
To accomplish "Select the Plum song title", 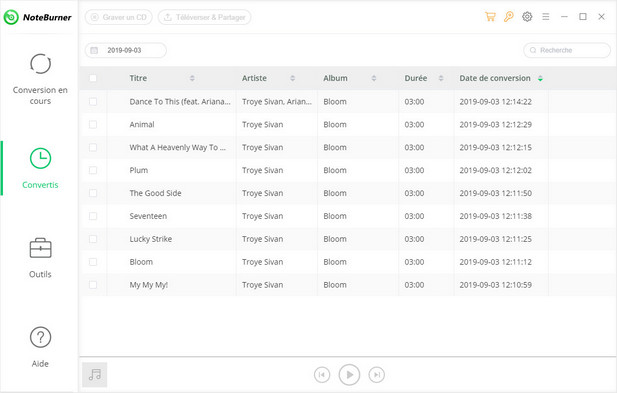I will (139, 170).
